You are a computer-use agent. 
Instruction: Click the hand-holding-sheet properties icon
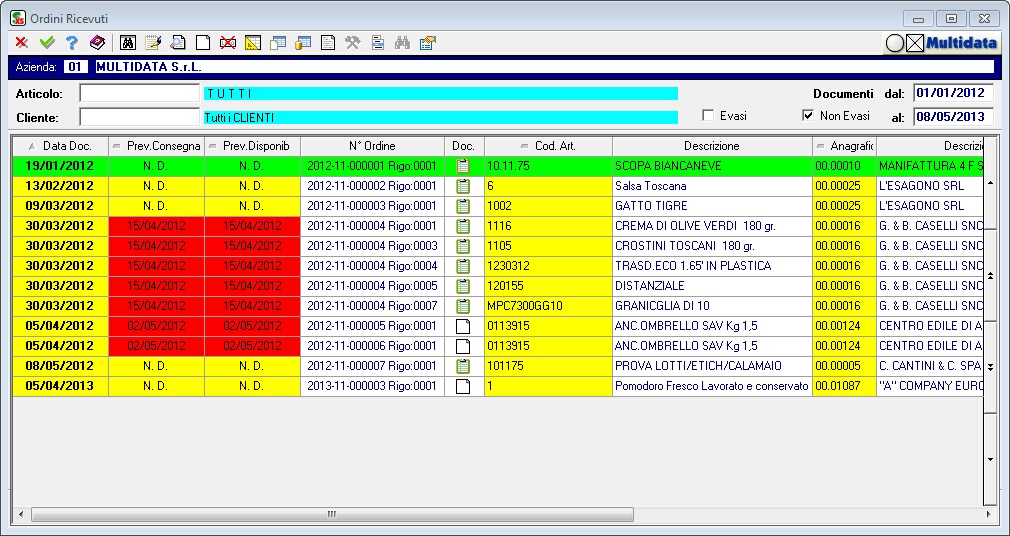[428, 43]
